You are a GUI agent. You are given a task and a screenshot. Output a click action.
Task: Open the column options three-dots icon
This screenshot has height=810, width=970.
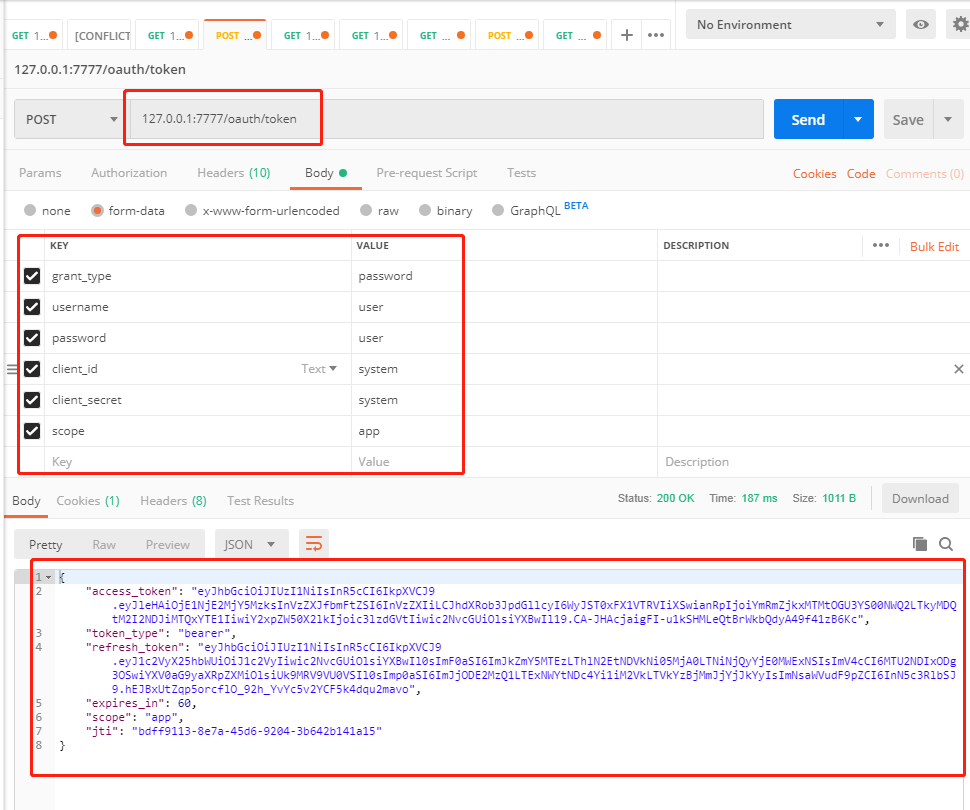[880, 245]
